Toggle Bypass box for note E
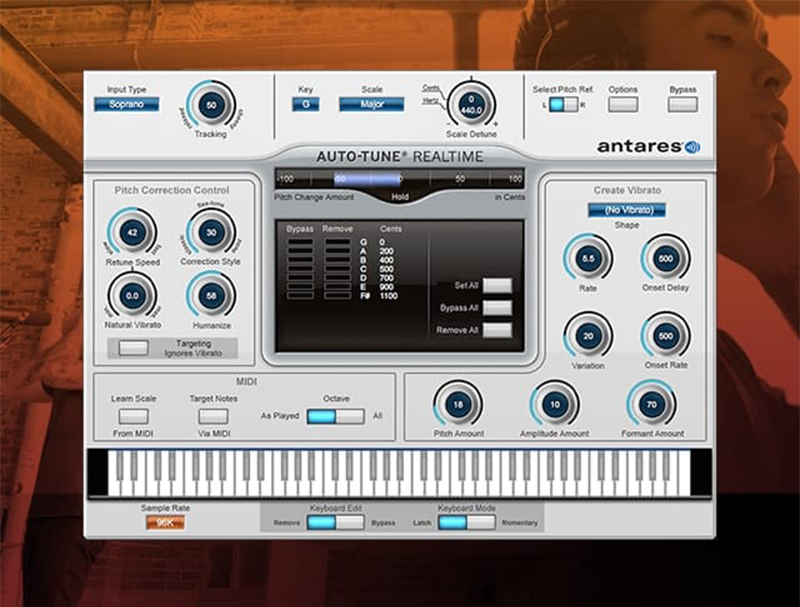 [x=300, y=287]
